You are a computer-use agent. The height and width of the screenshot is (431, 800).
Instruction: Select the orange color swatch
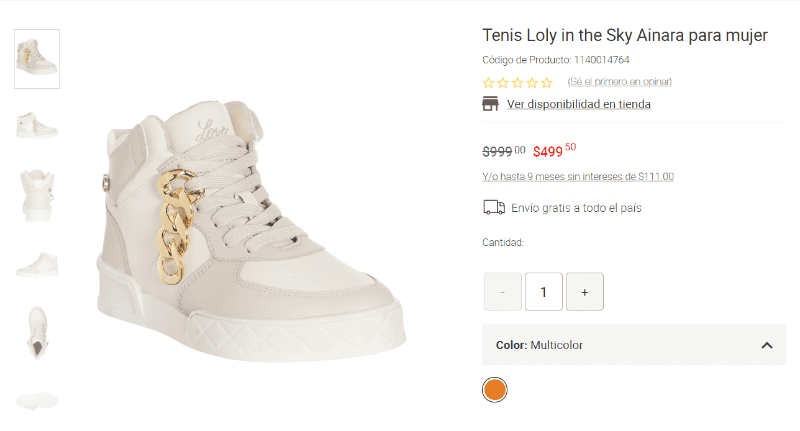494,389
